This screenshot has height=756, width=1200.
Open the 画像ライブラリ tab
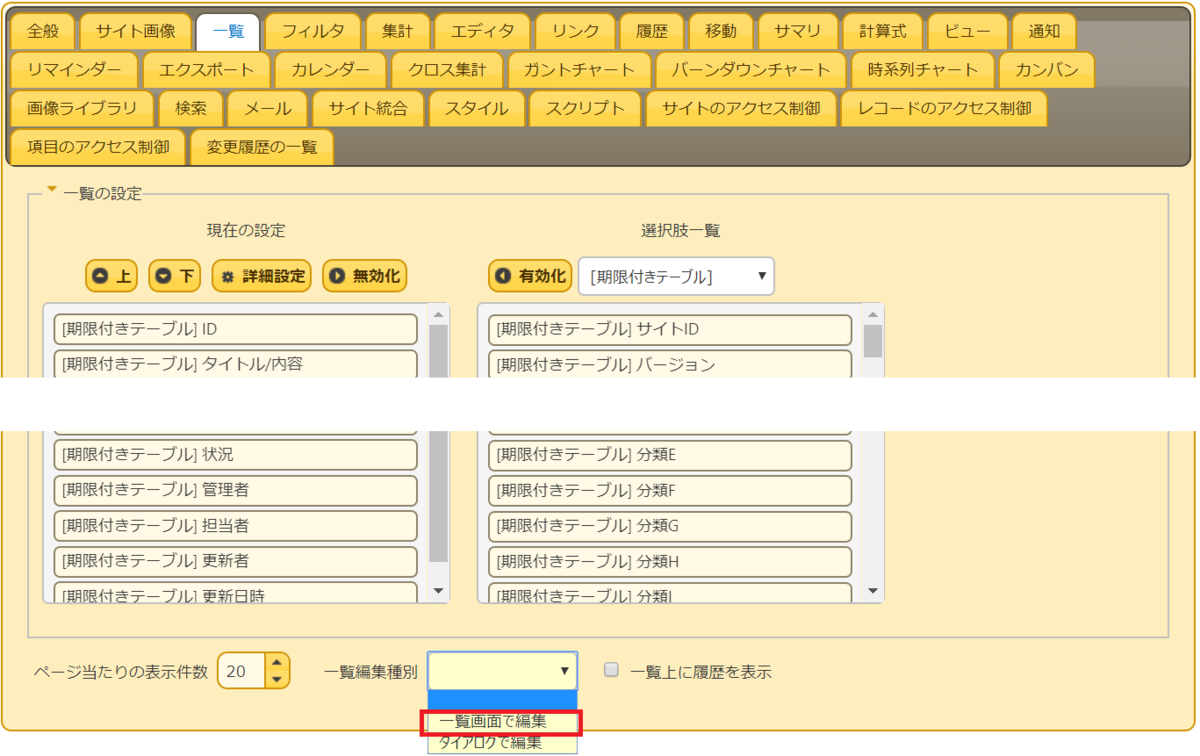tap(83, 108)
